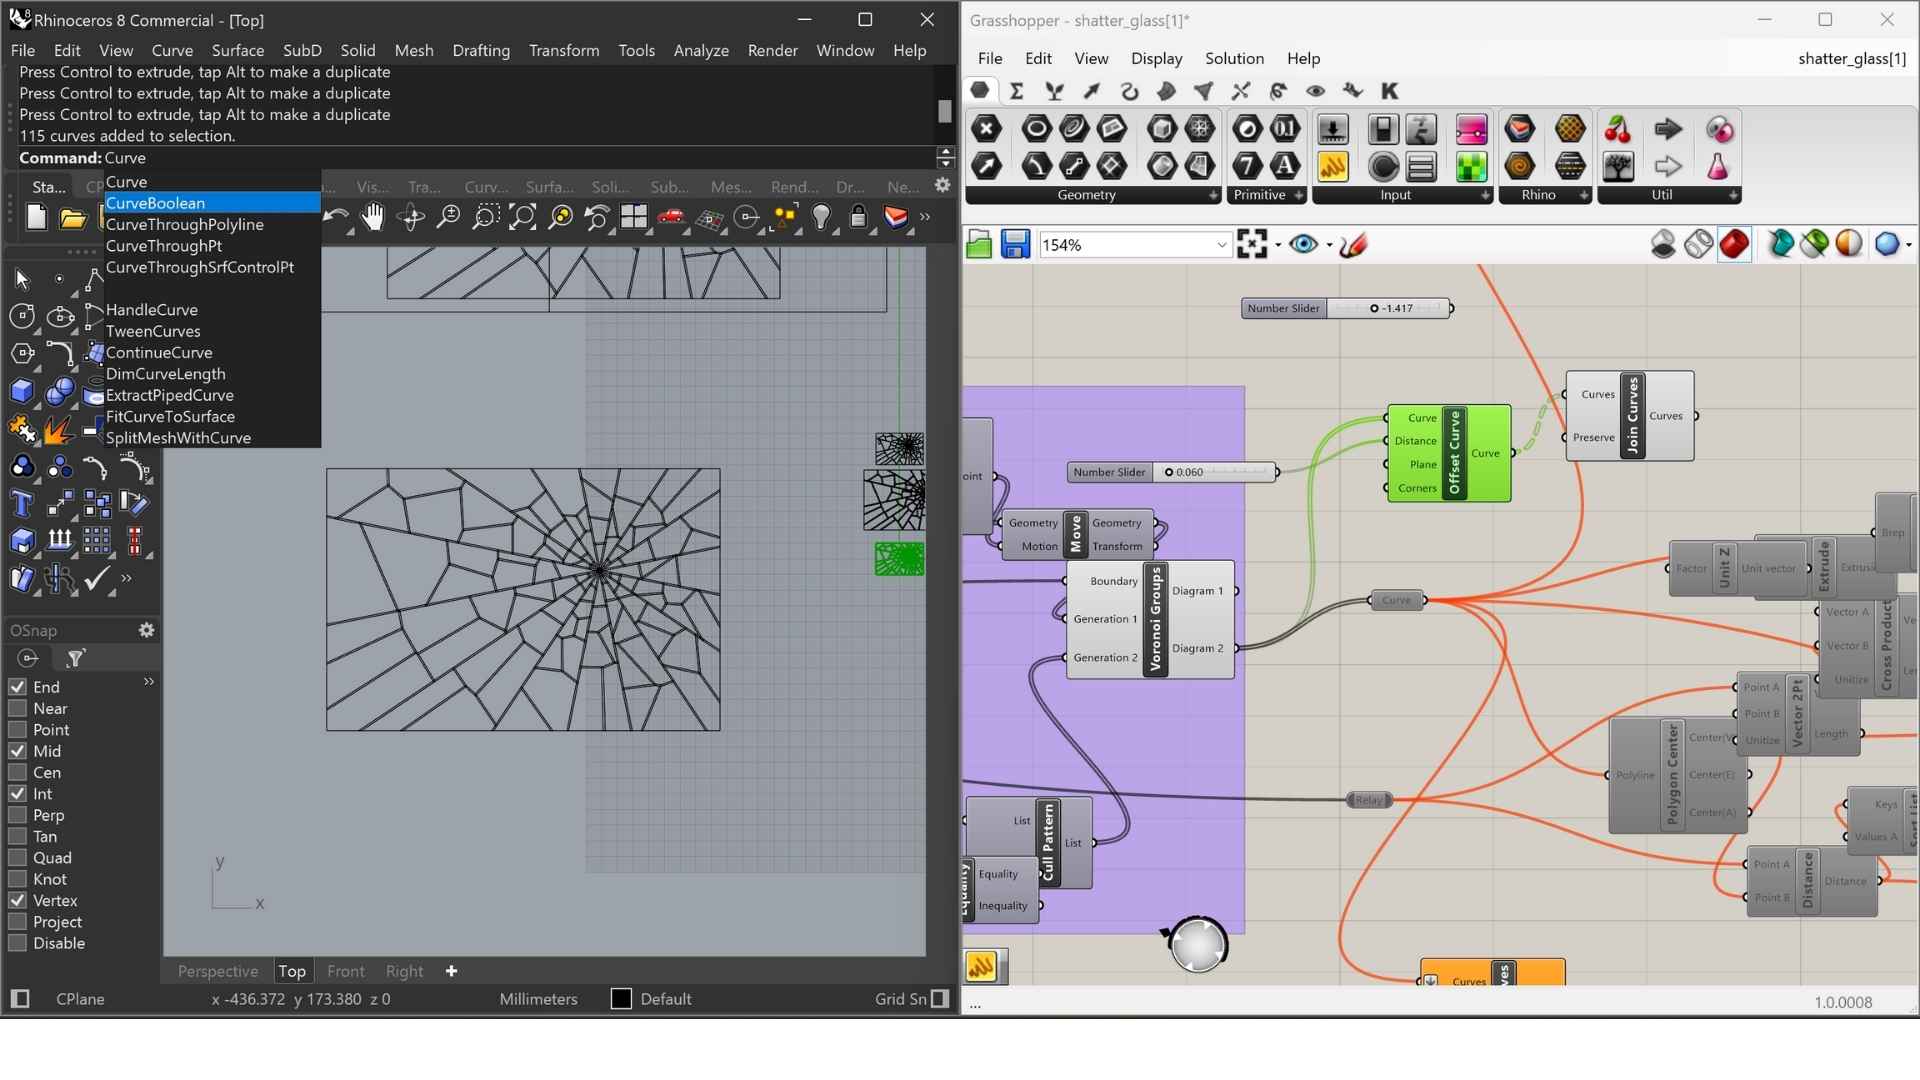
Task: Open the Surface menu in Rhino
Action: pos(238,50)
